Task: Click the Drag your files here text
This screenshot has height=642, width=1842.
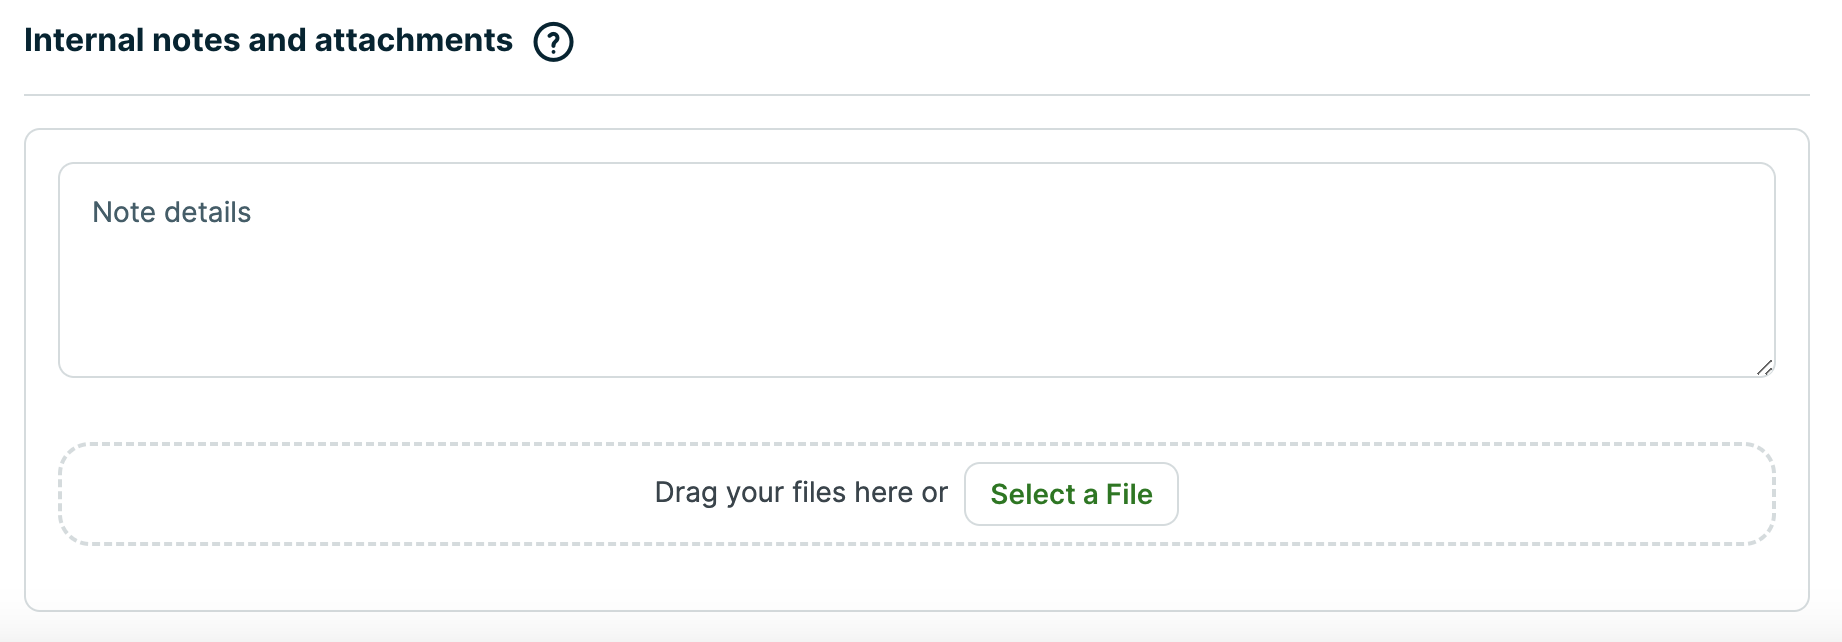Action: coord(800,492)
